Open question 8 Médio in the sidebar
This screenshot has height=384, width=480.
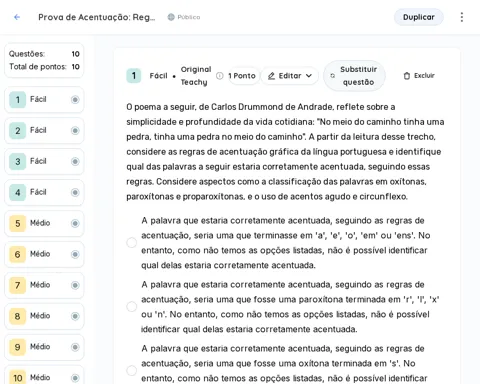click(44, 316)
